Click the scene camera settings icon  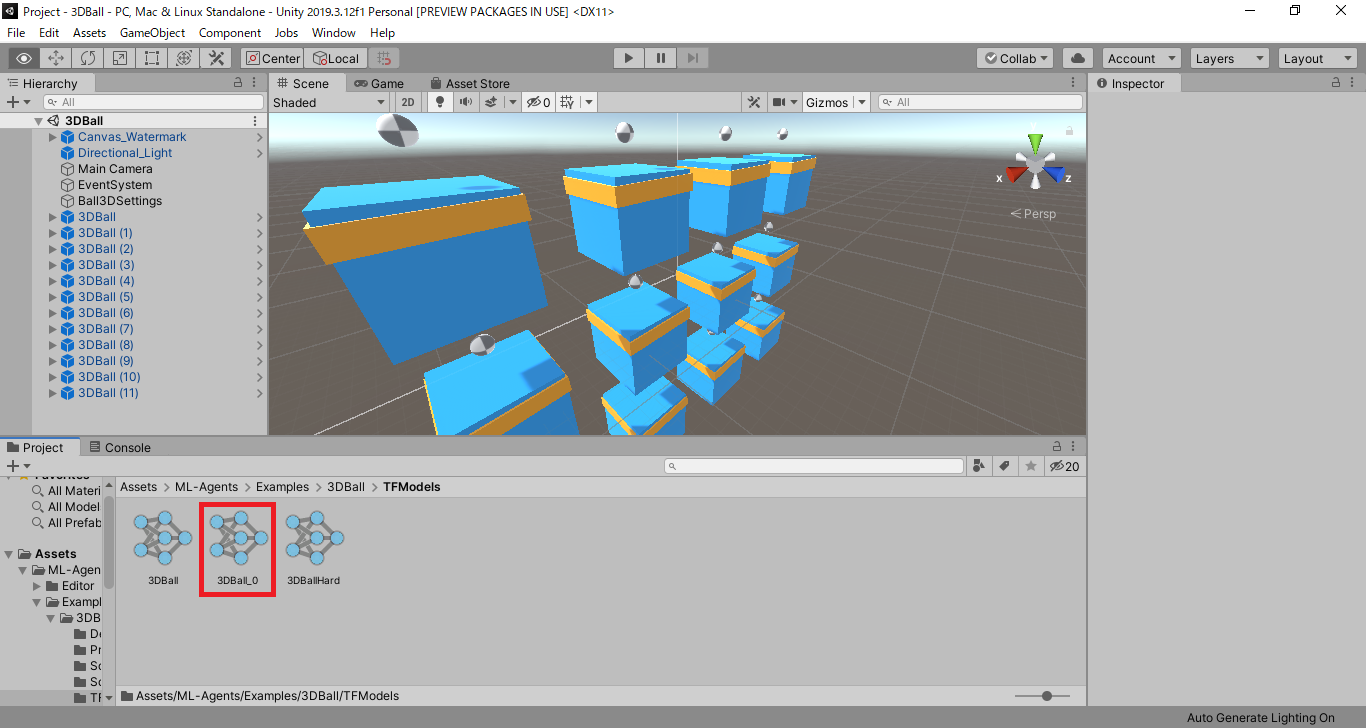[780, 102]
